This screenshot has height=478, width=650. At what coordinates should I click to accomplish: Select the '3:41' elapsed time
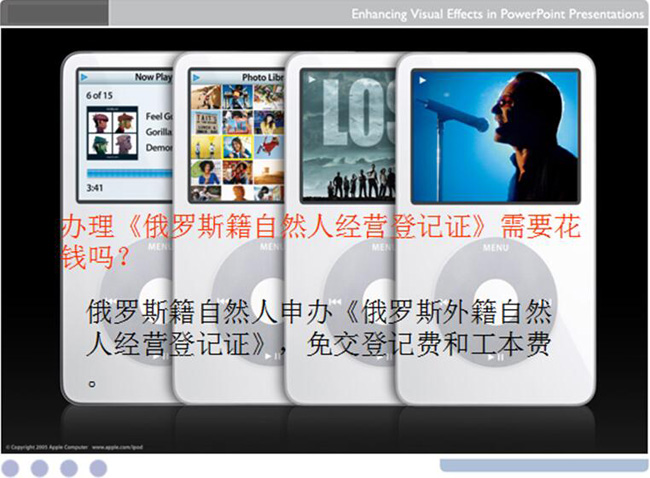point(95,188)
